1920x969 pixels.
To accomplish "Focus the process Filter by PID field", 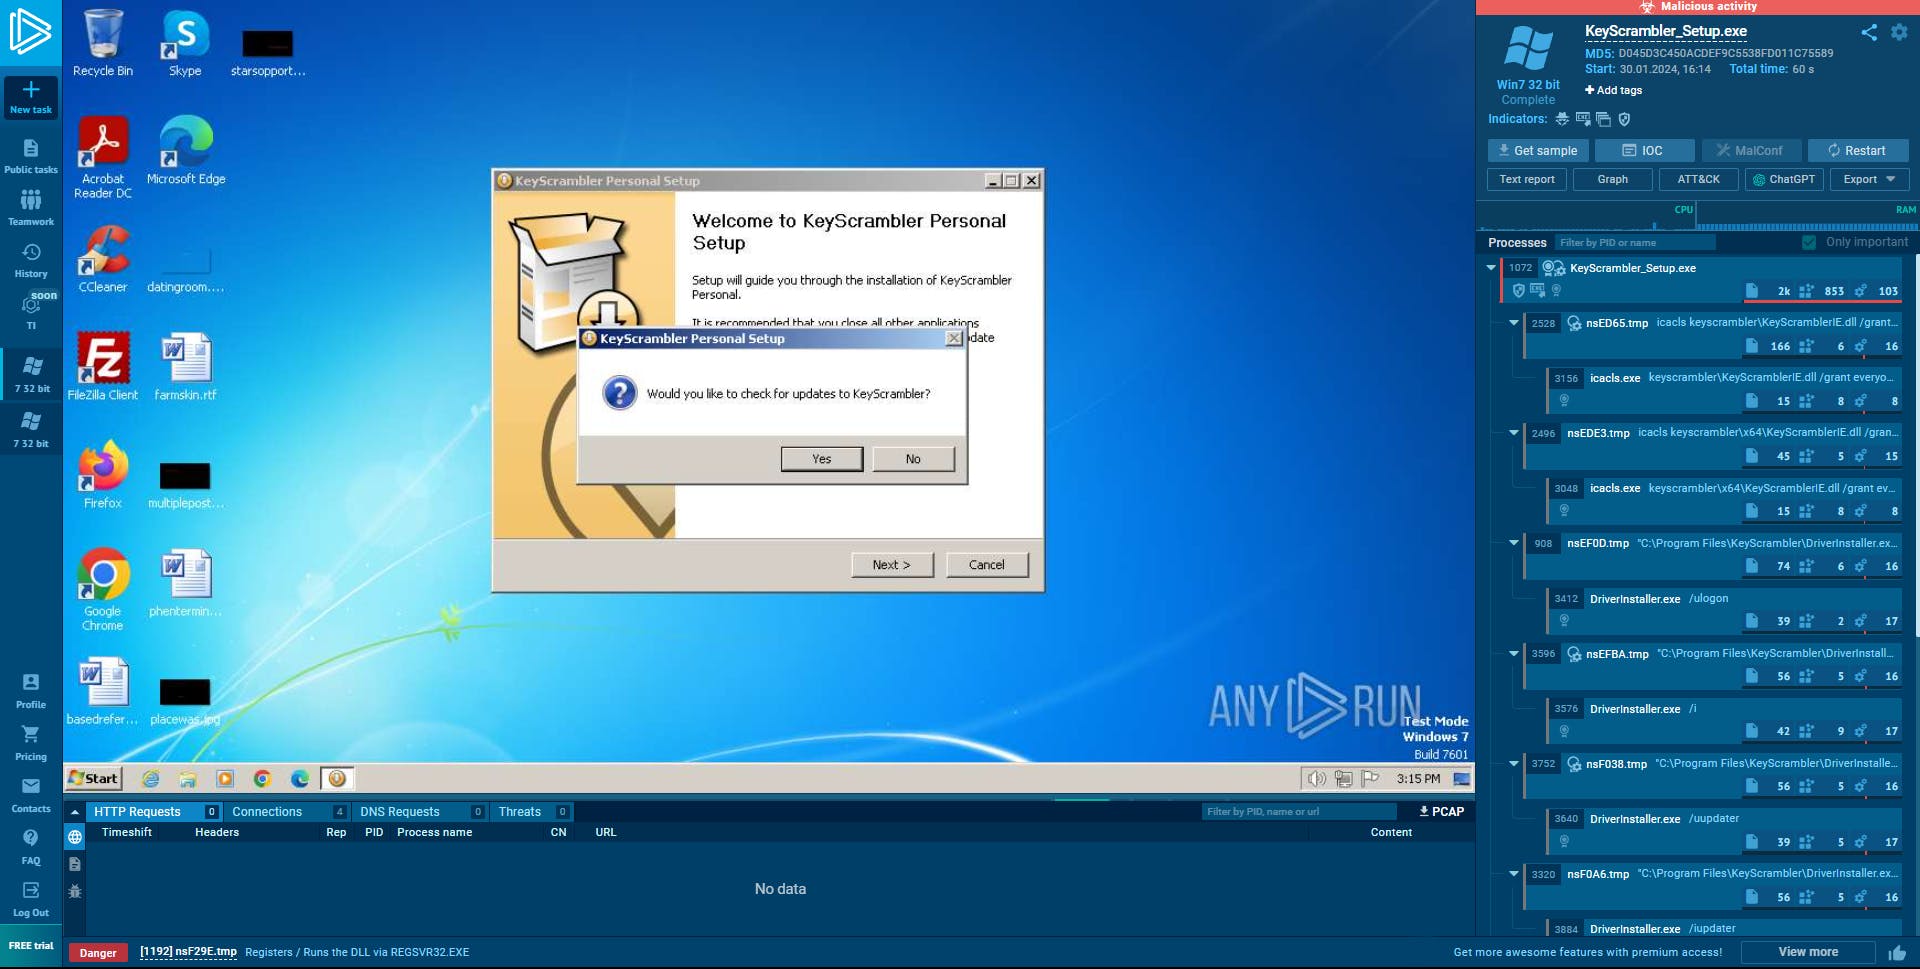I will pos(1635,243).
